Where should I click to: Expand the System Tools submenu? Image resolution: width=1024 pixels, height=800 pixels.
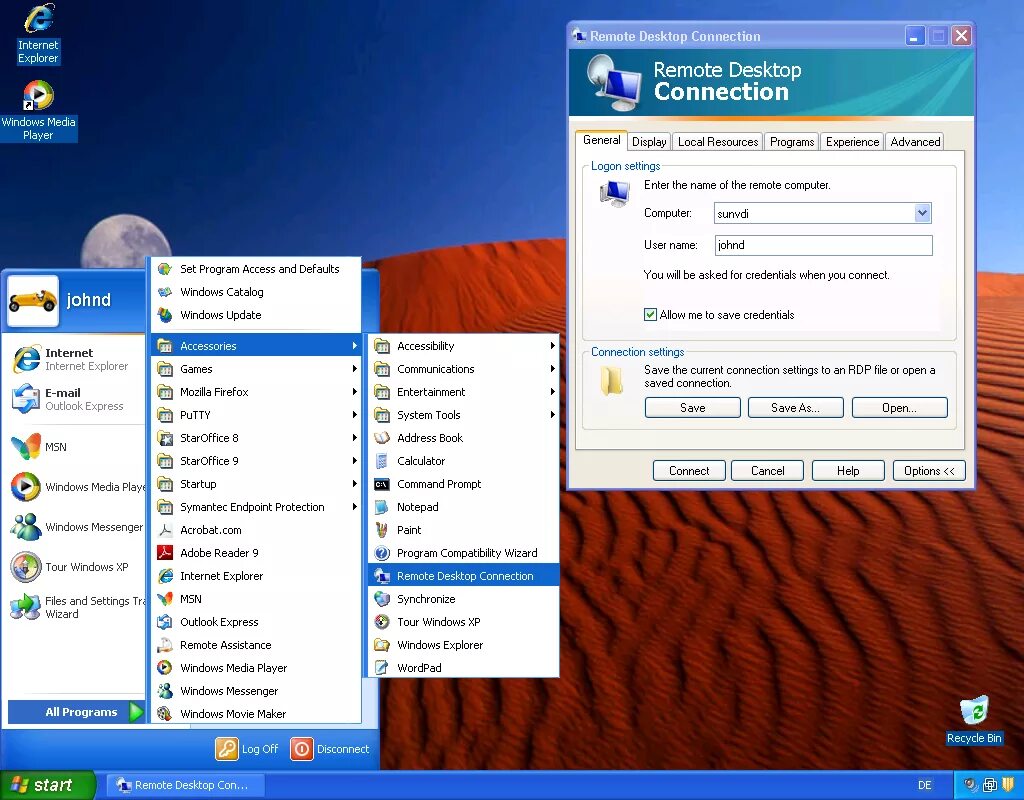464,415
